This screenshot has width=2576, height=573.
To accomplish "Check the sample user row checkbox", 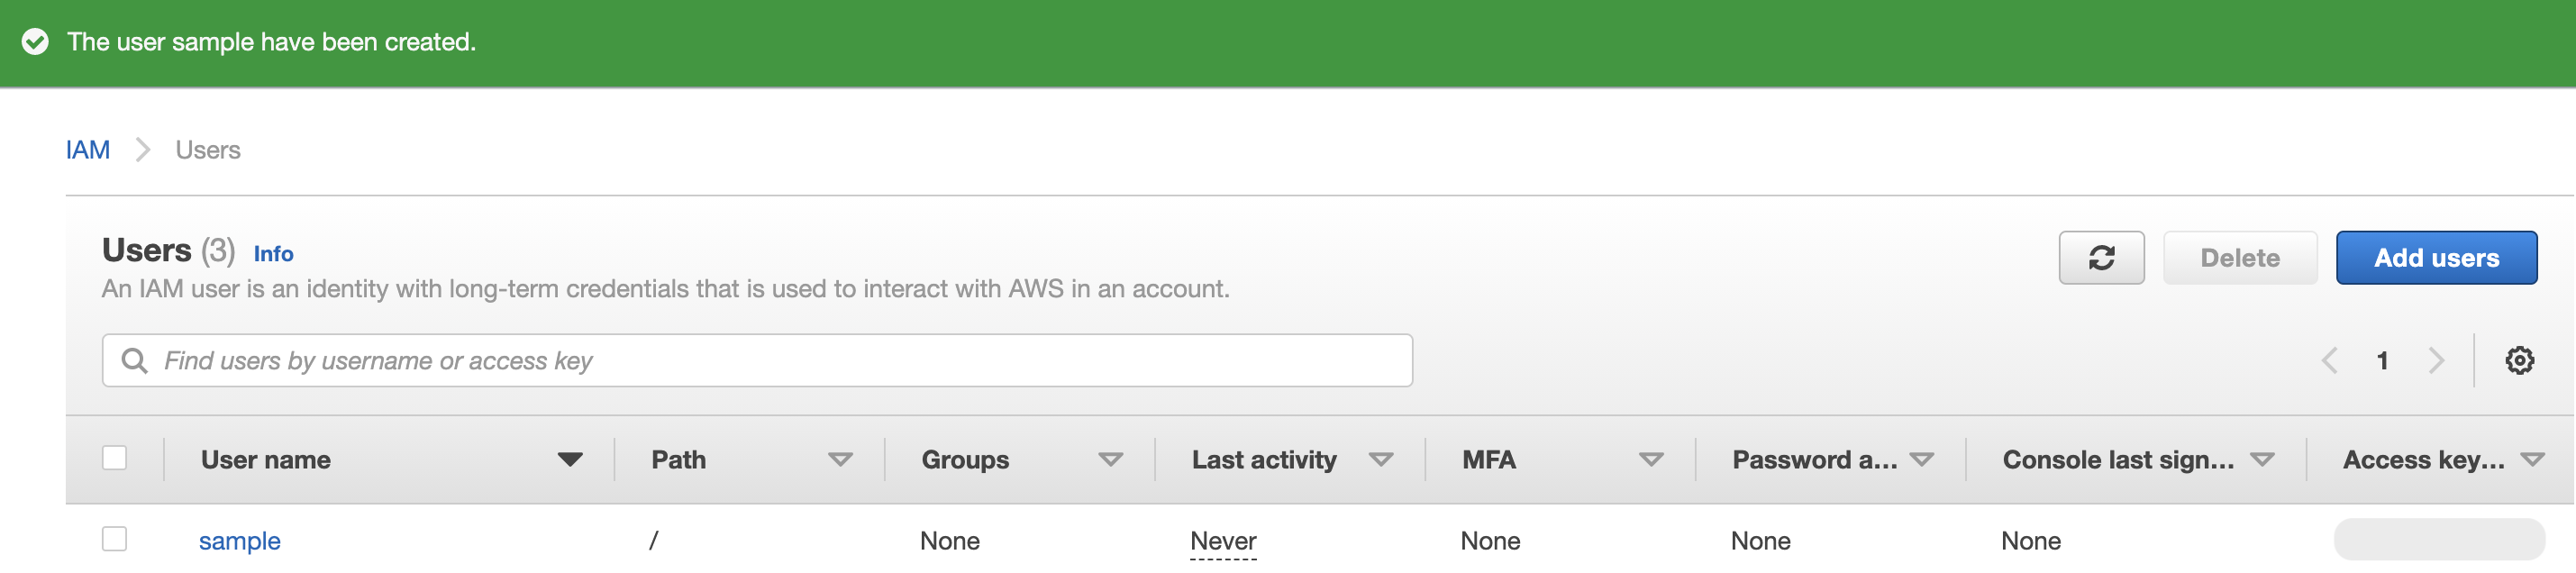I will 115,539.
